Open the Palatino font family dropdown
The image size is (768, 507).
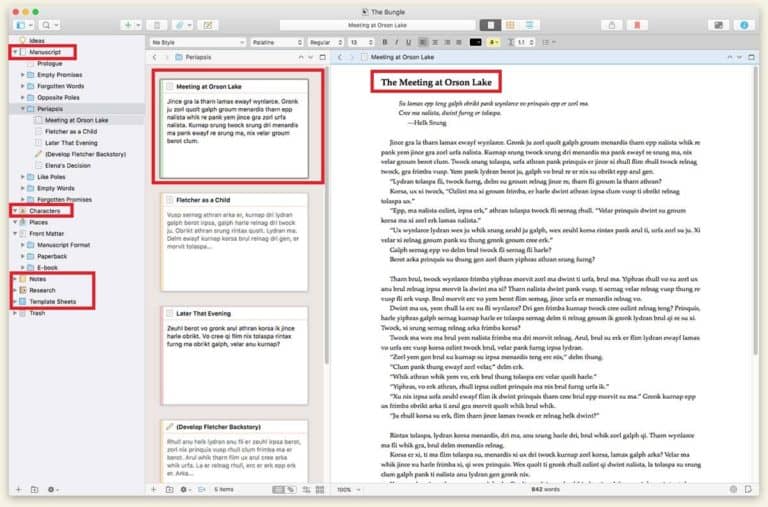[x=277, y=43]
